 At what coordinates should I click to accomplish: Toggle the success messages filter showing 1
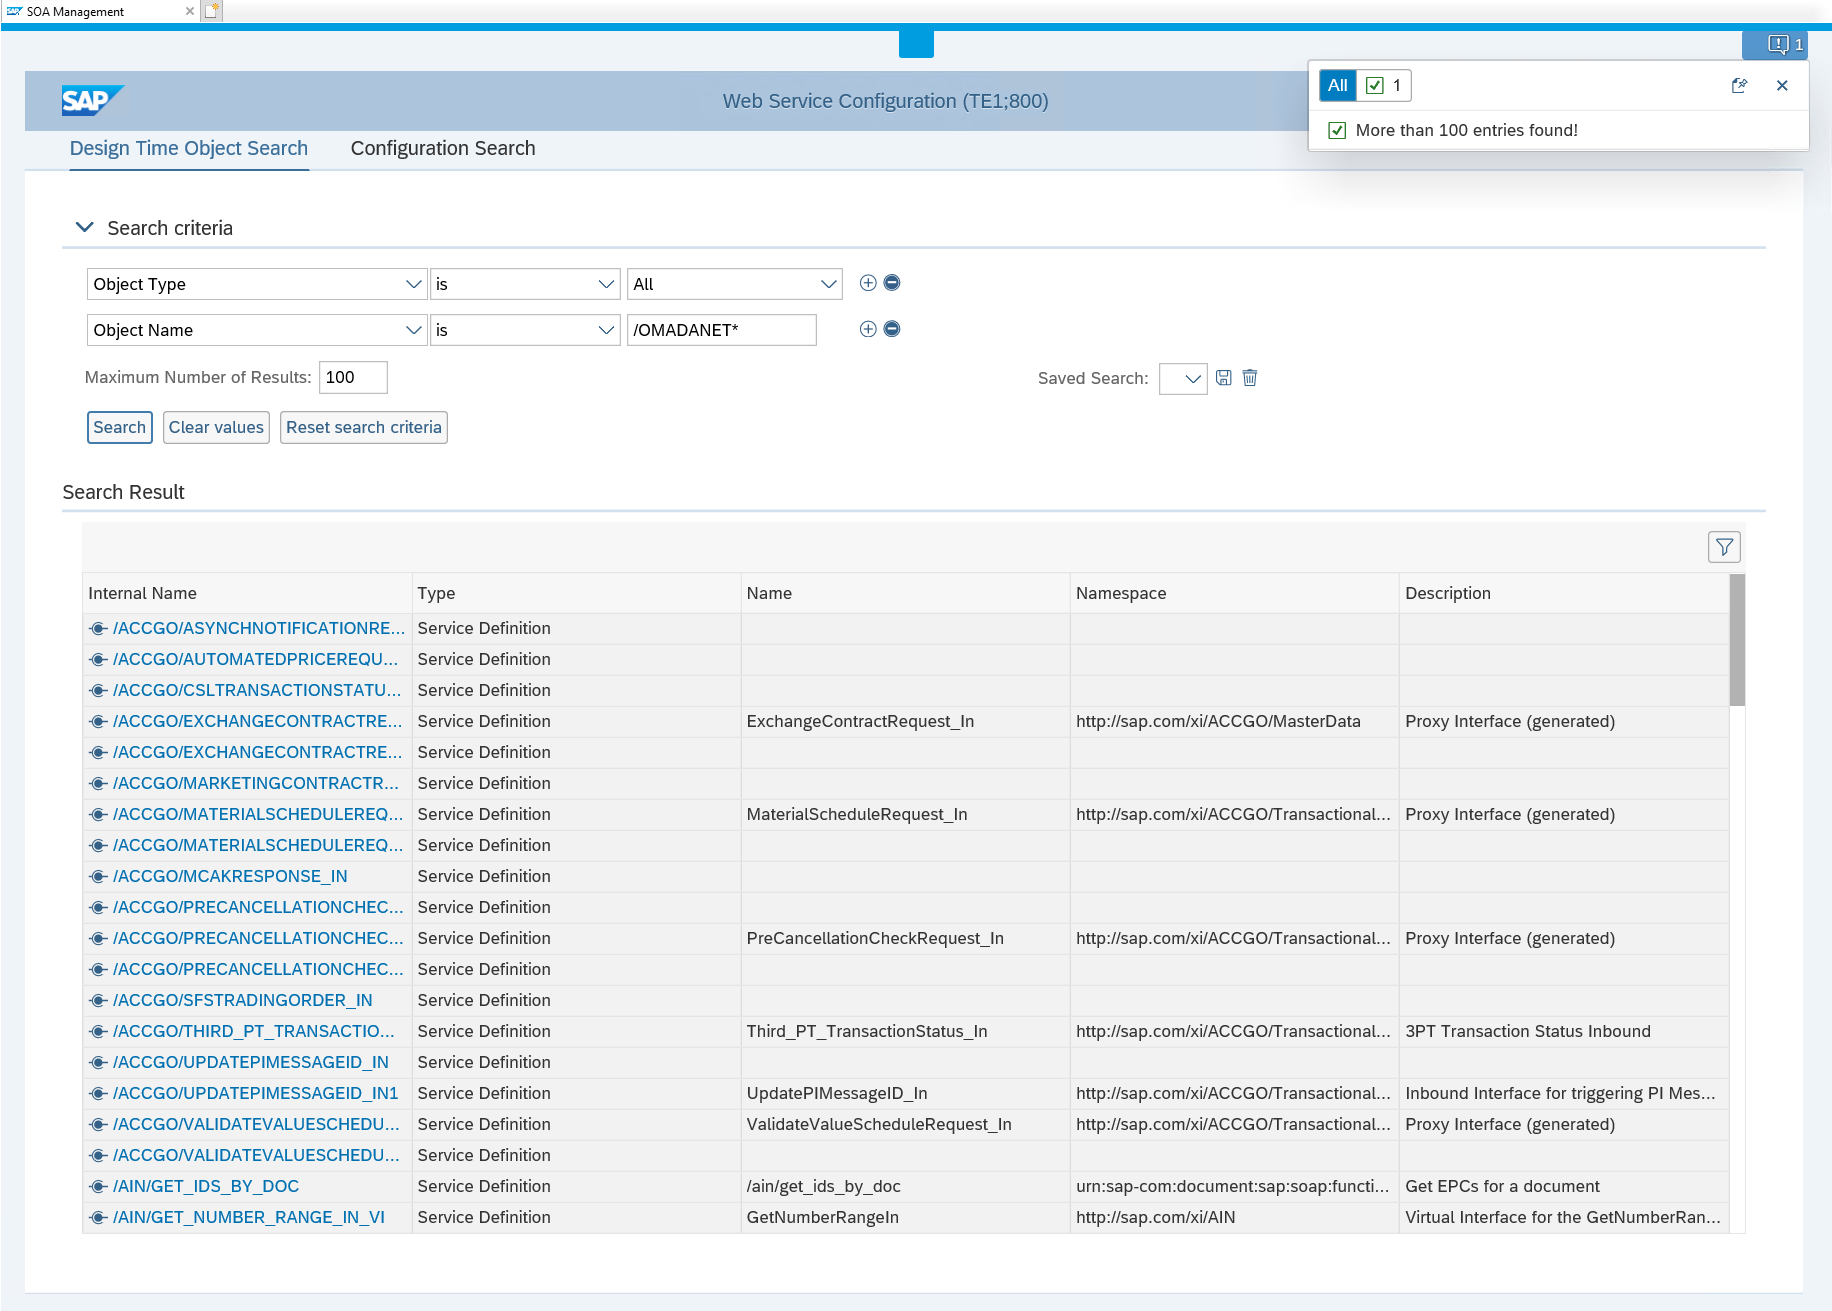point(1384,86)
